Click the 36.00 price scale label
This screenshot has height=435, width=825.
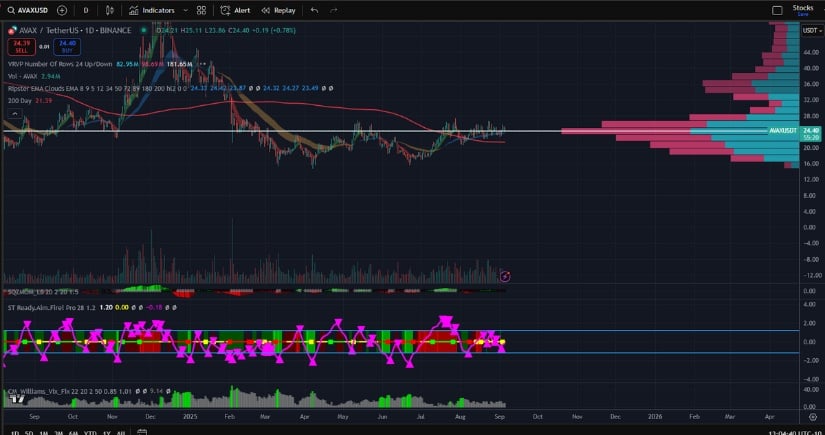811,84
